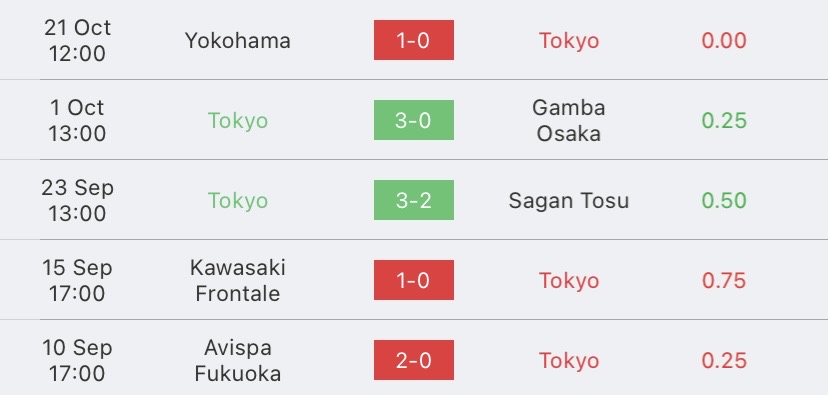Select the 0.00 handicap value

[724, 41]
